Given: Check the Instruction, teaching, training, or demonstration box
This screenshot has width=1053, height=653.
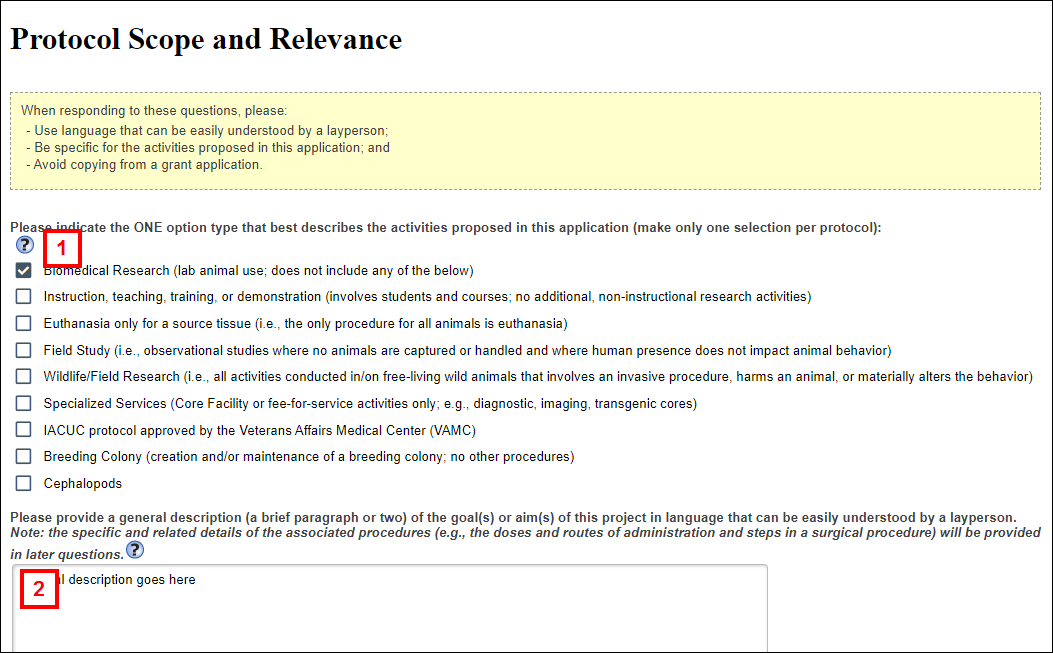Looking at the screenshot, I should [24, 297].
